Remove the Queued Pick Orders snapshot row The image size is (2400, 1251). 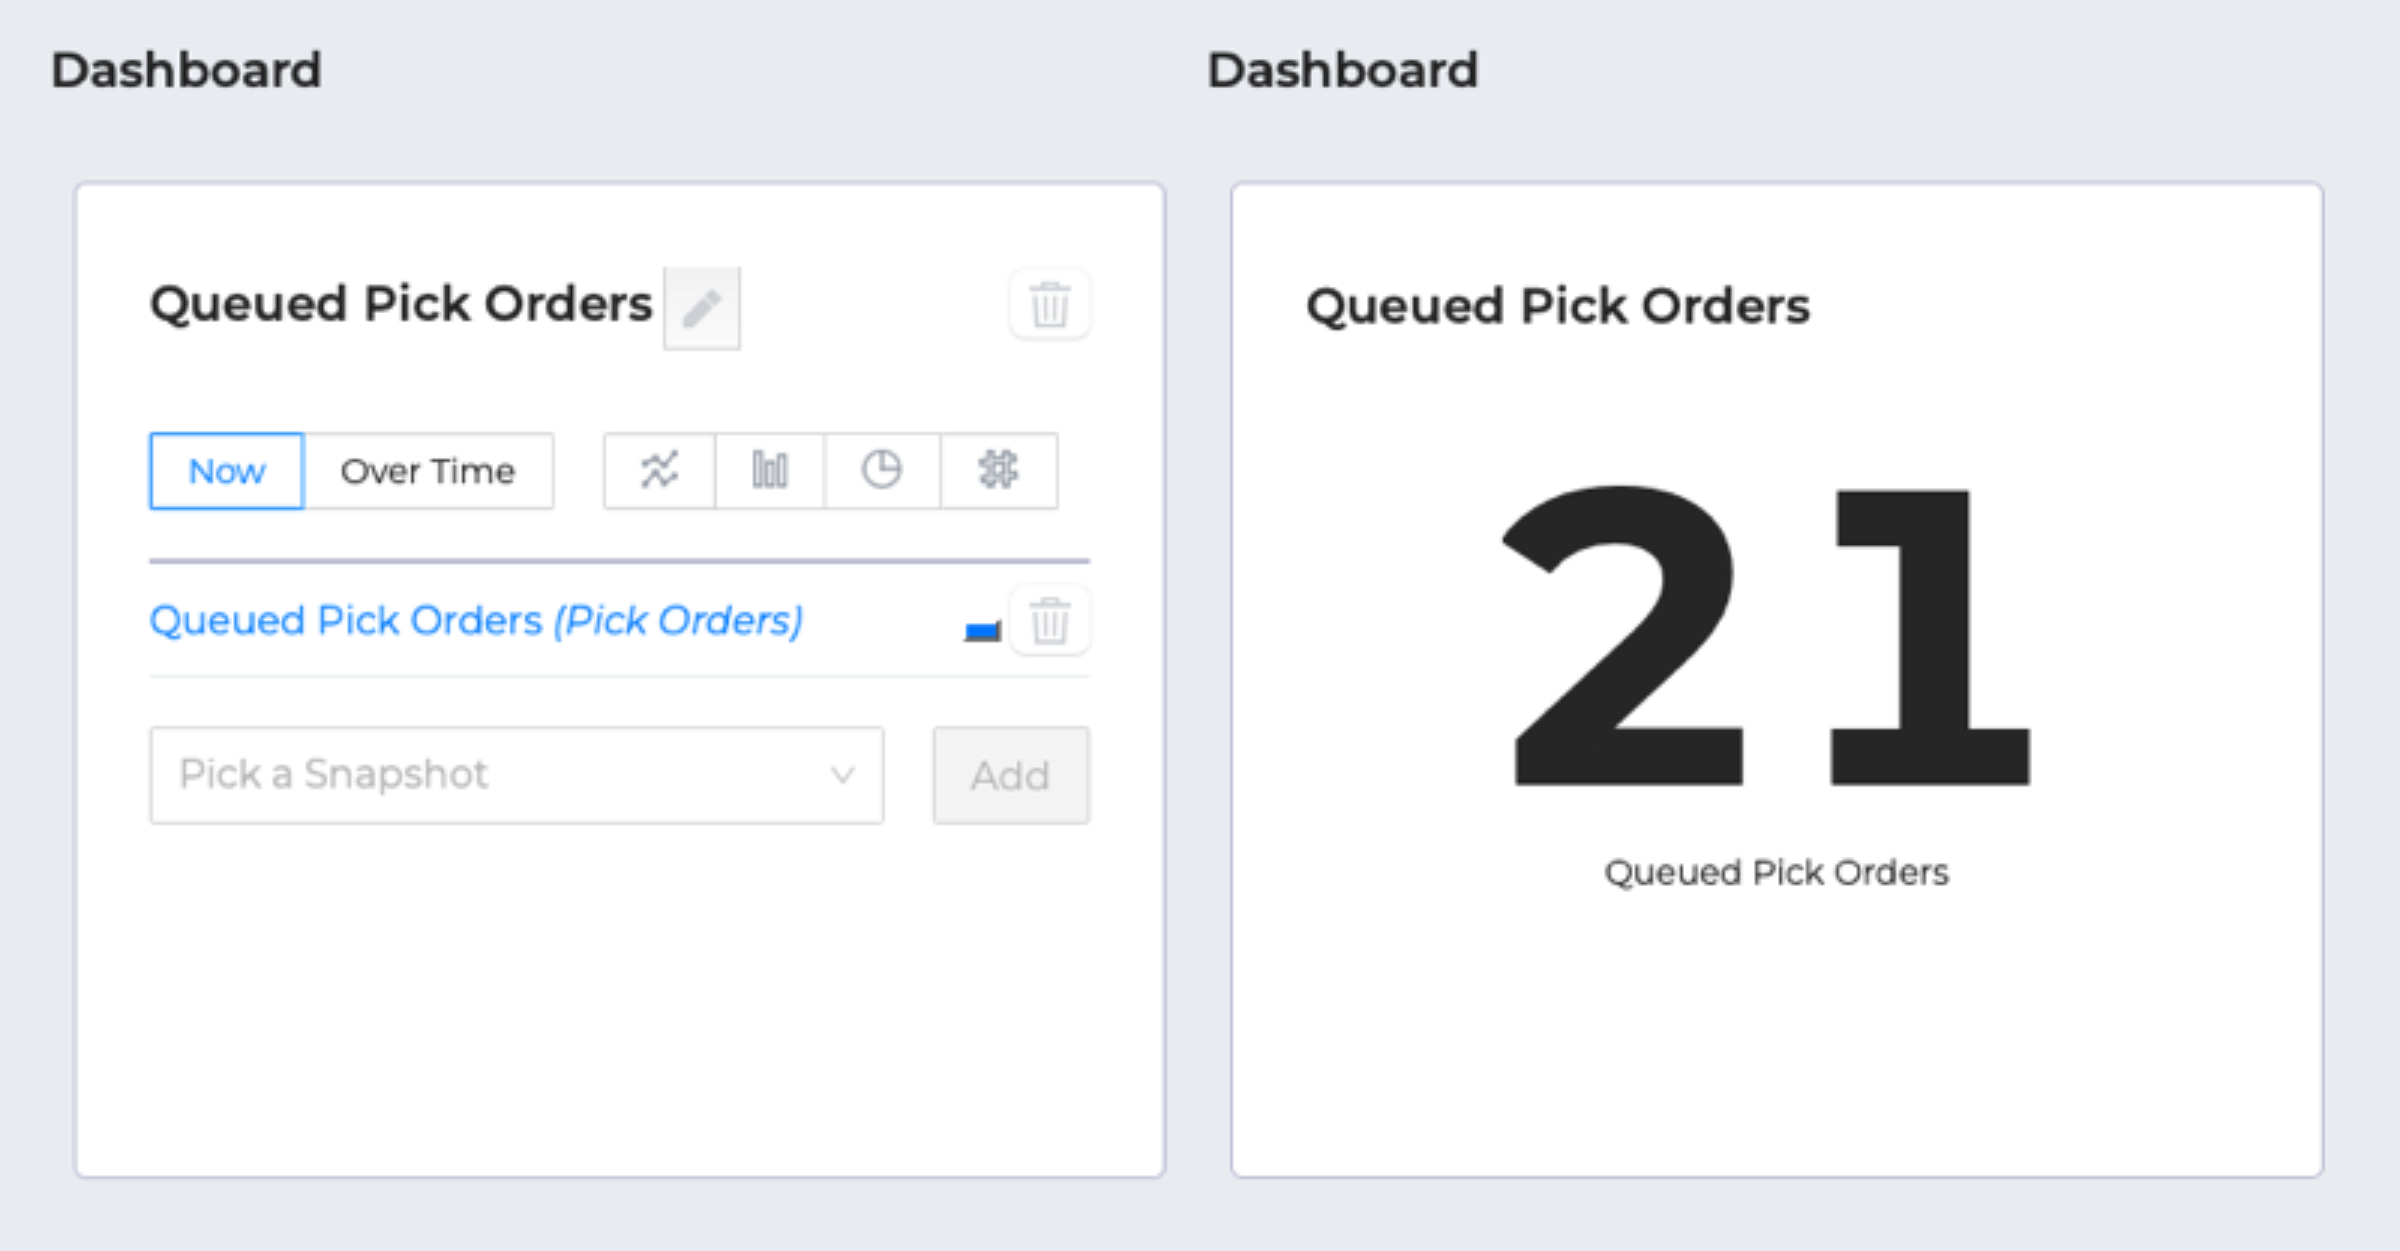pyautogui.click(x=1050, y=621)
